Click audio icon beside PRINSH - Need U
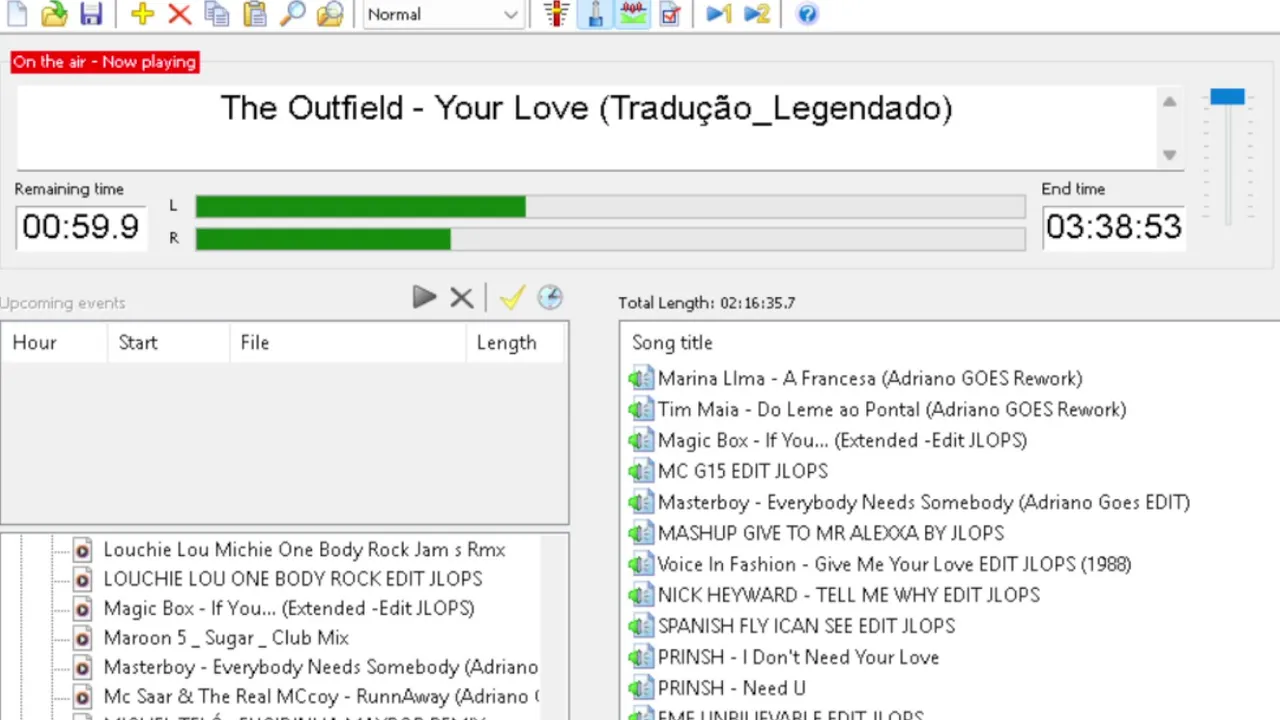Screen dimensions: 1280x720 click(x=640, y=689)
